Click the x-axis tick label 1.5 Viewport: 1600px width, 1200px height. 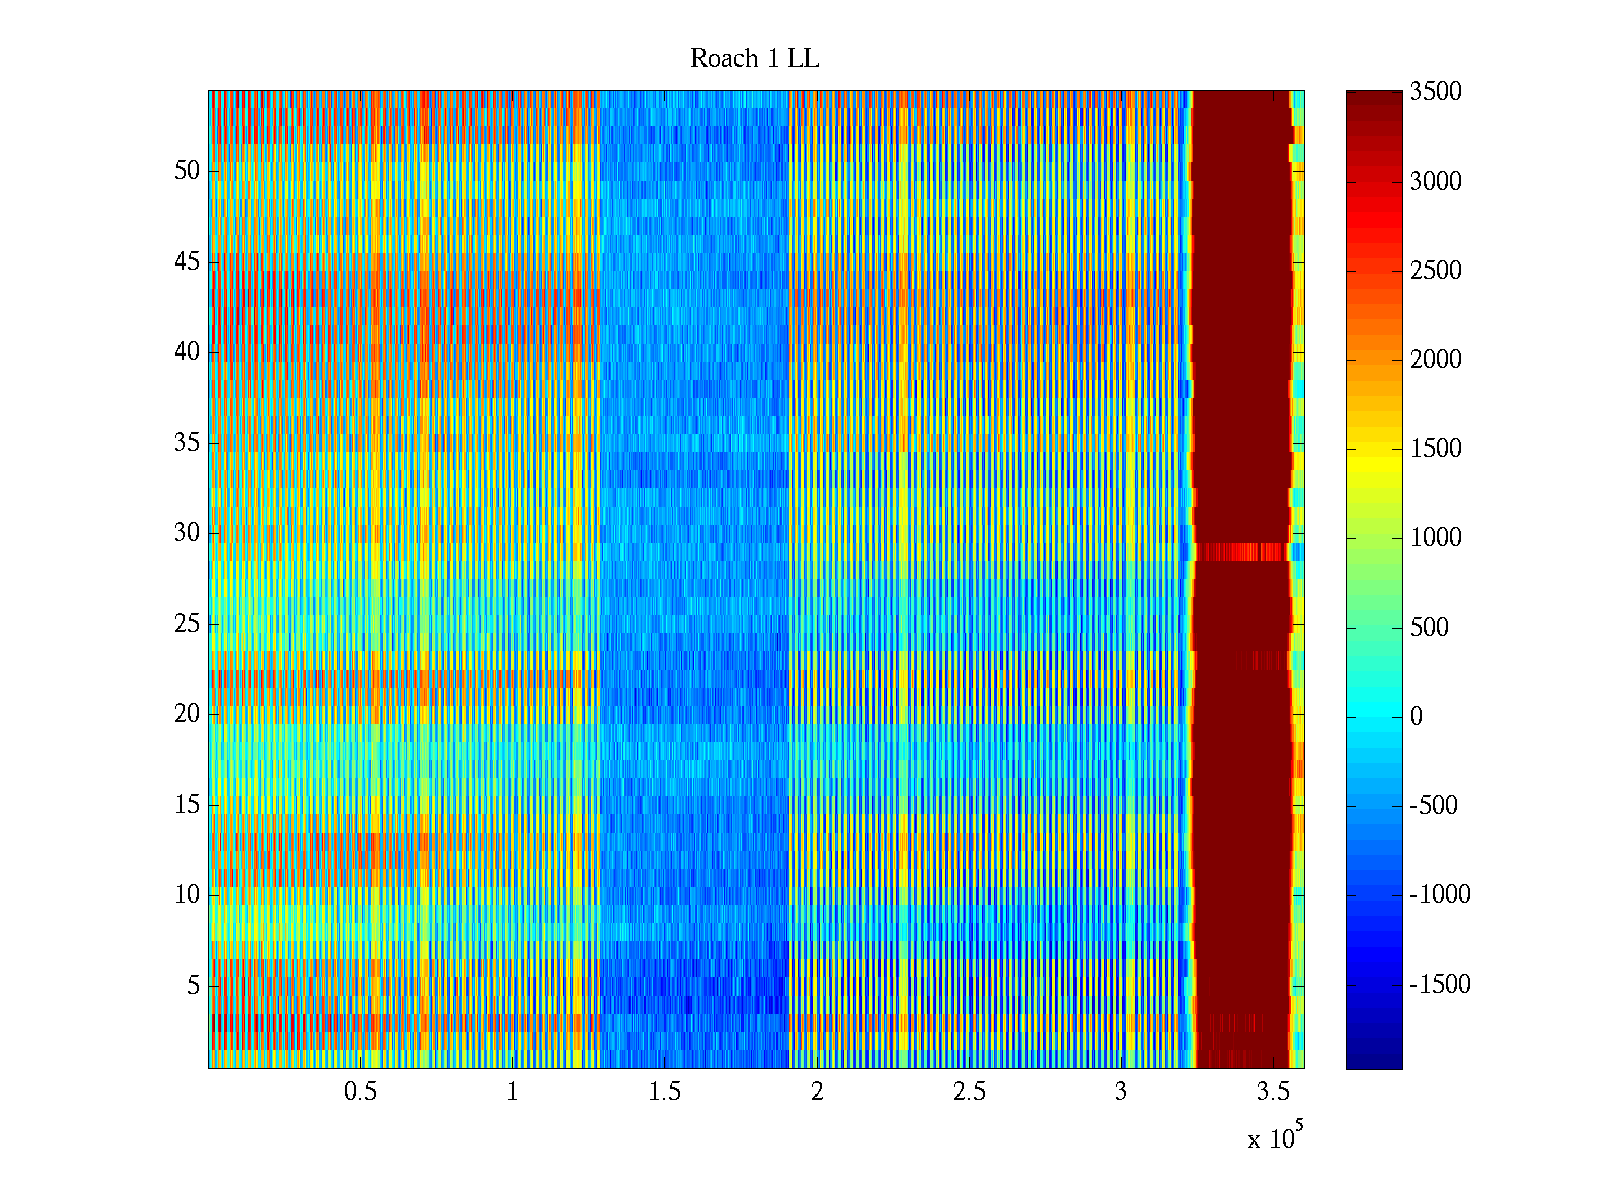pos(665,1092)
